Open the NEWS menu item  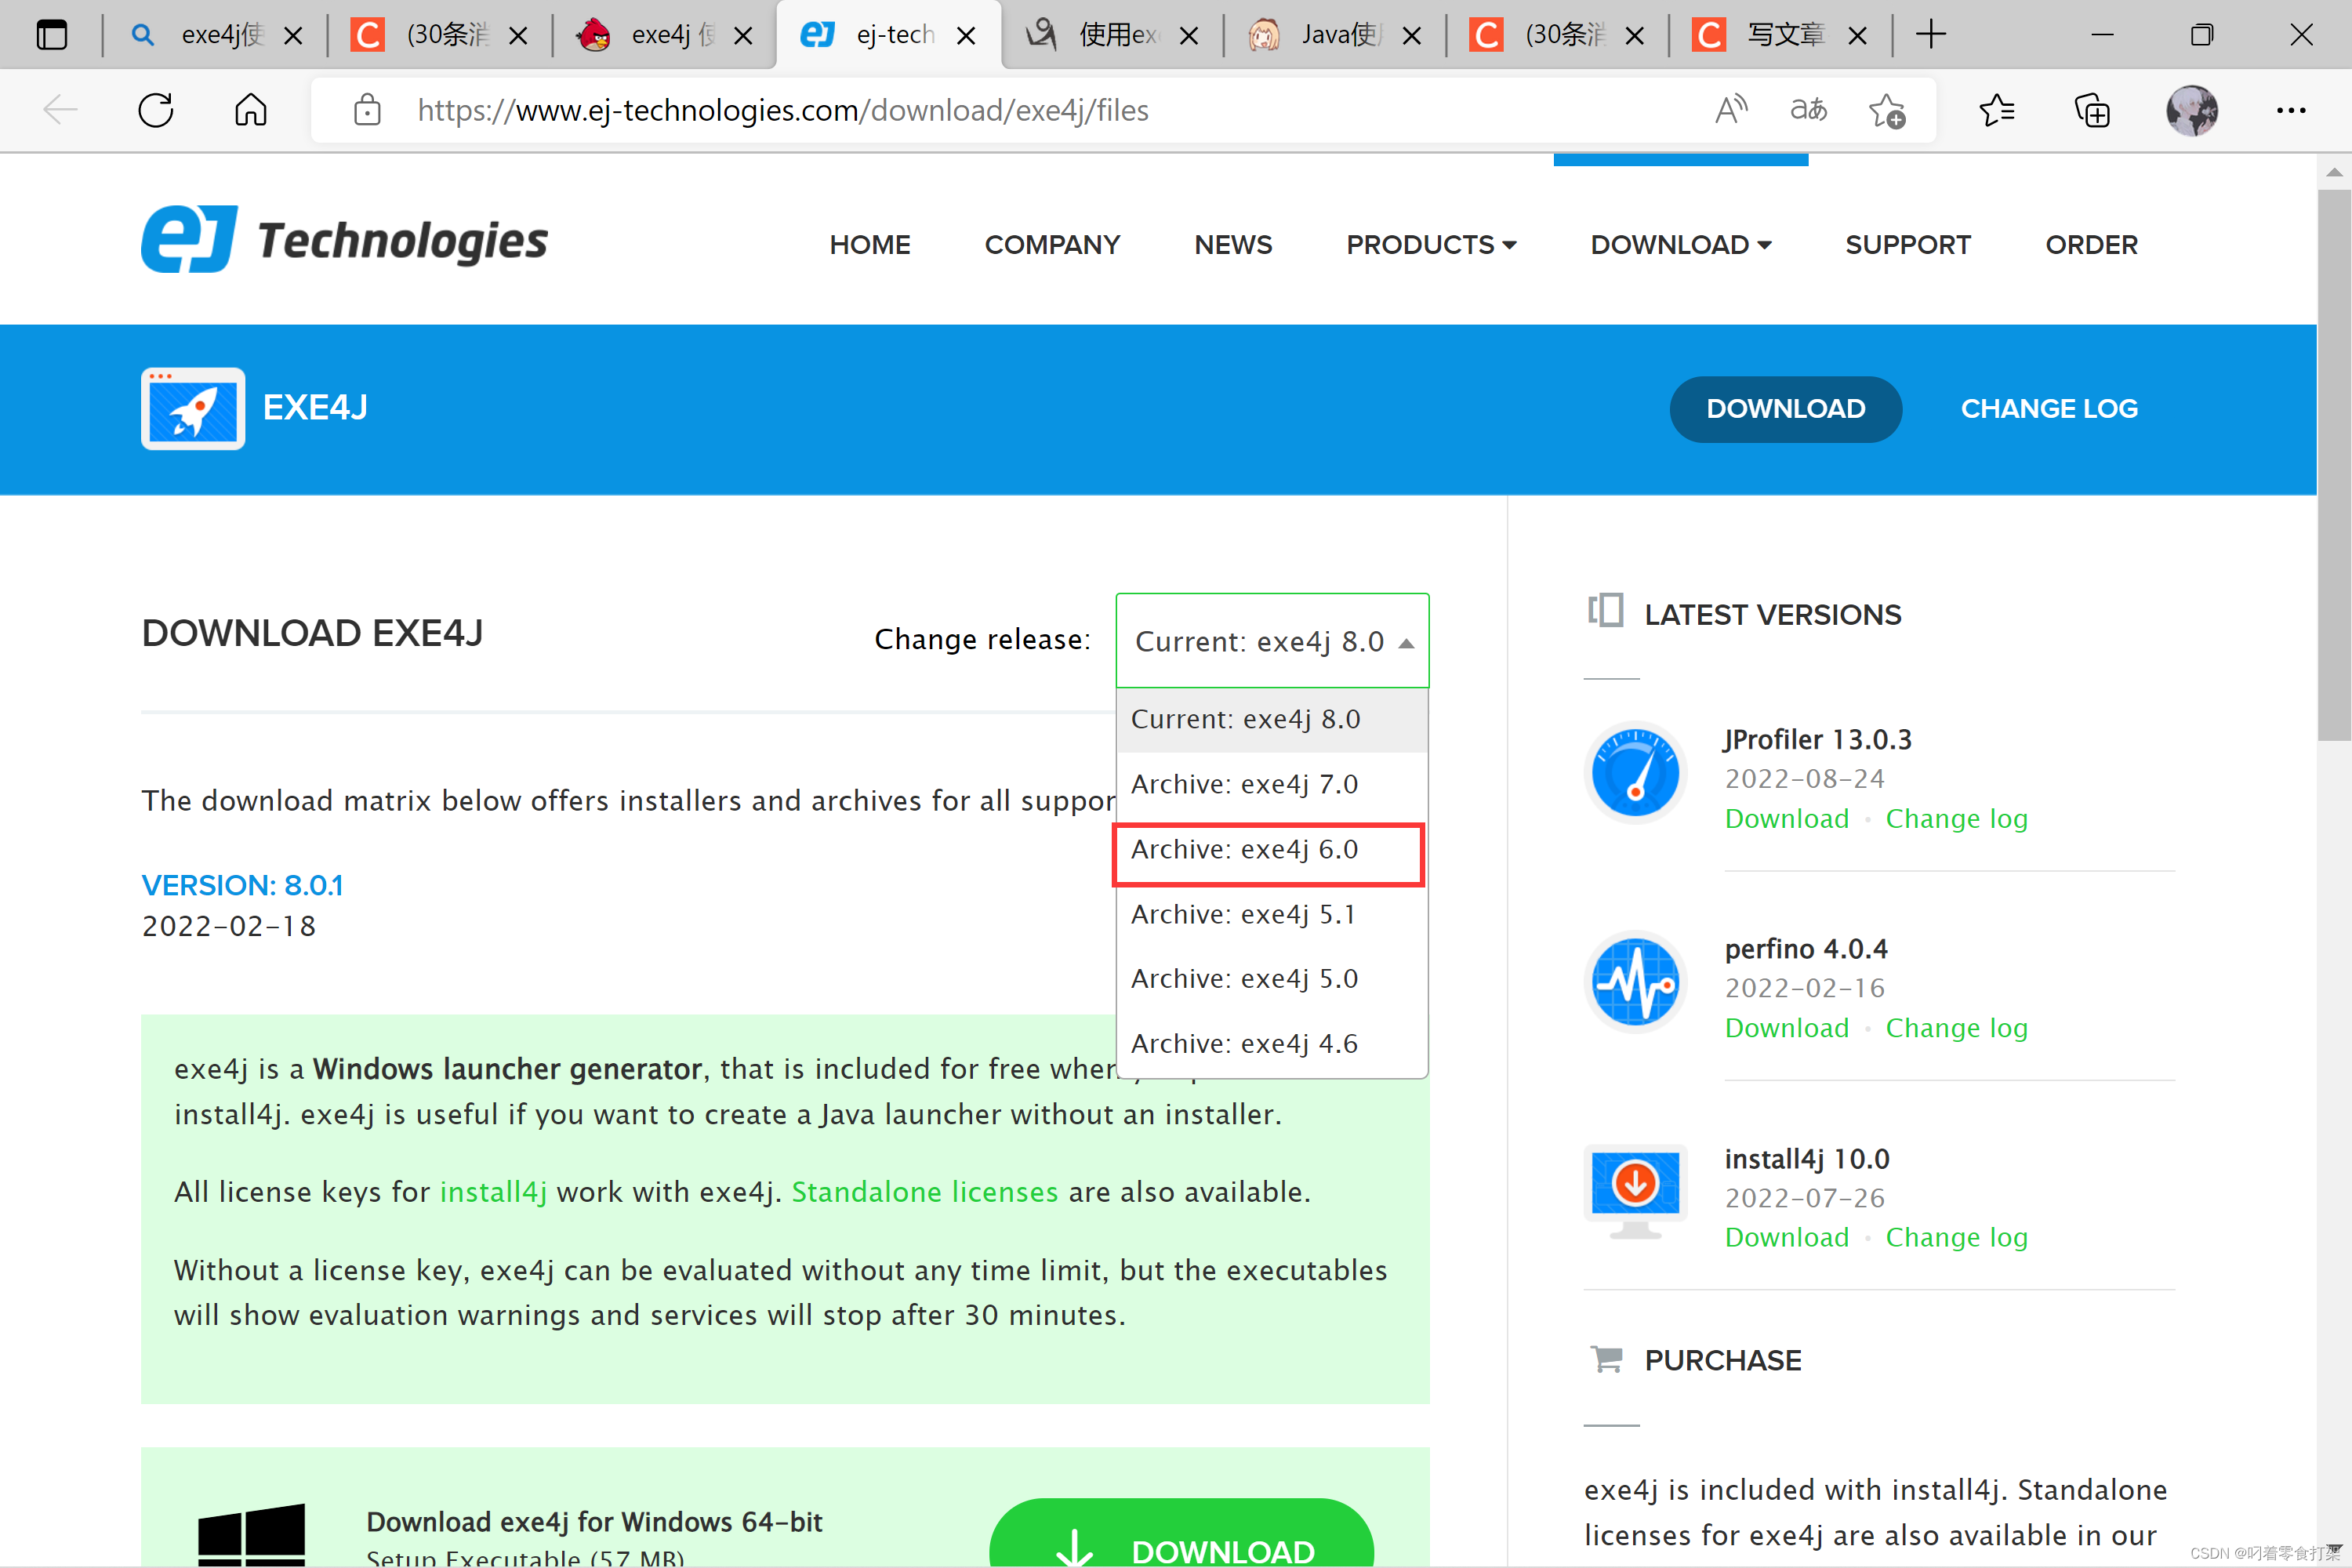(1233, 245)
